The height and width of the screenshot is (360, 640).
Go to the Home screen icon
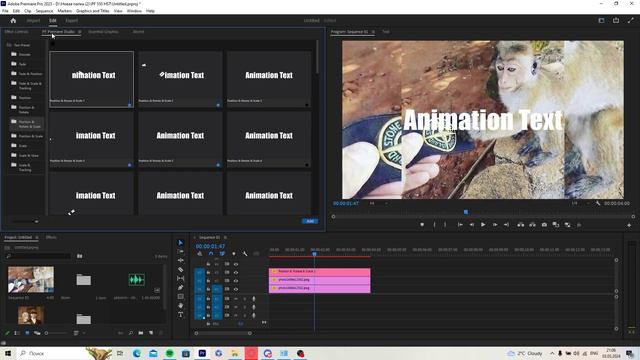[13, 20]
